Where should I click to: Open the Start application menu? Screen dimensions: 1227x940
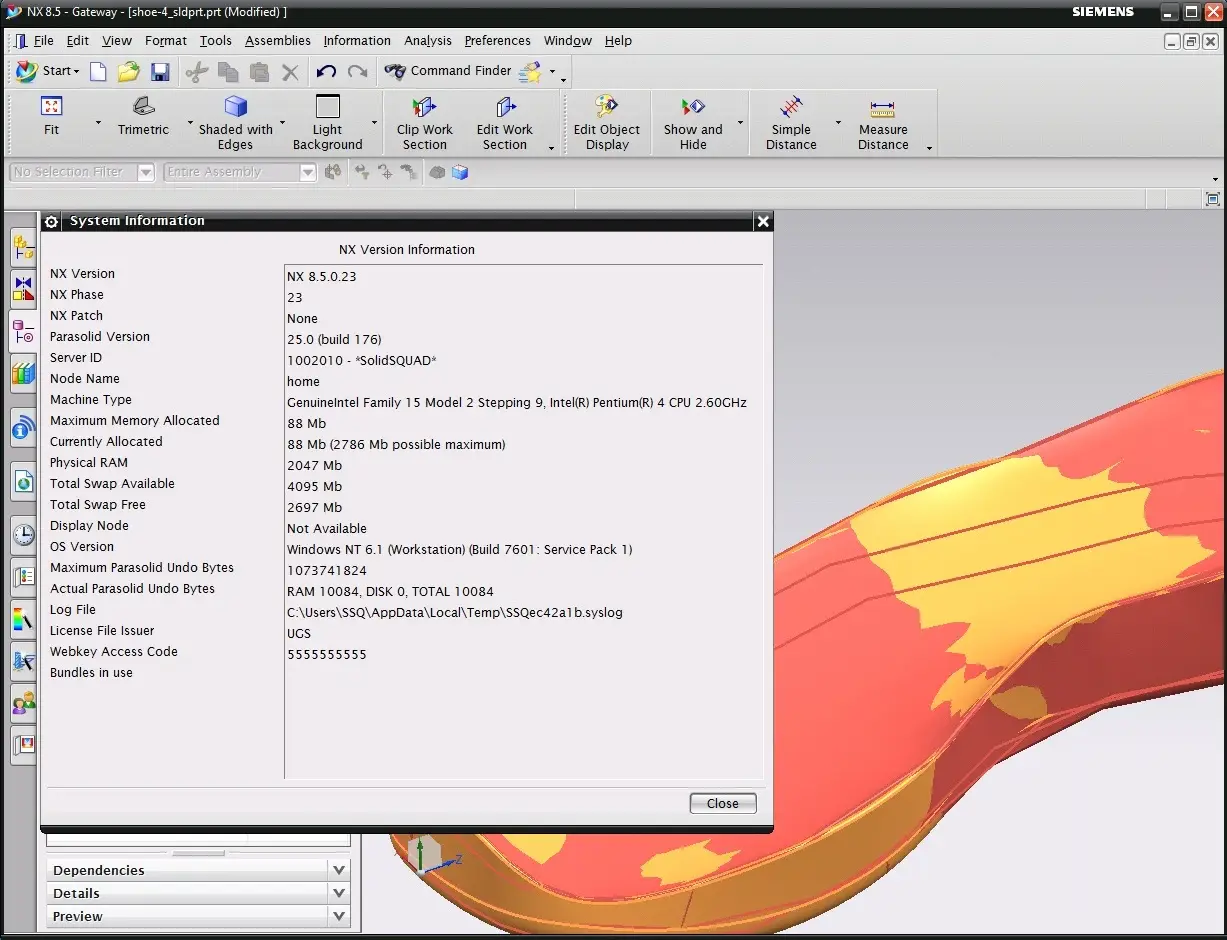47,71
